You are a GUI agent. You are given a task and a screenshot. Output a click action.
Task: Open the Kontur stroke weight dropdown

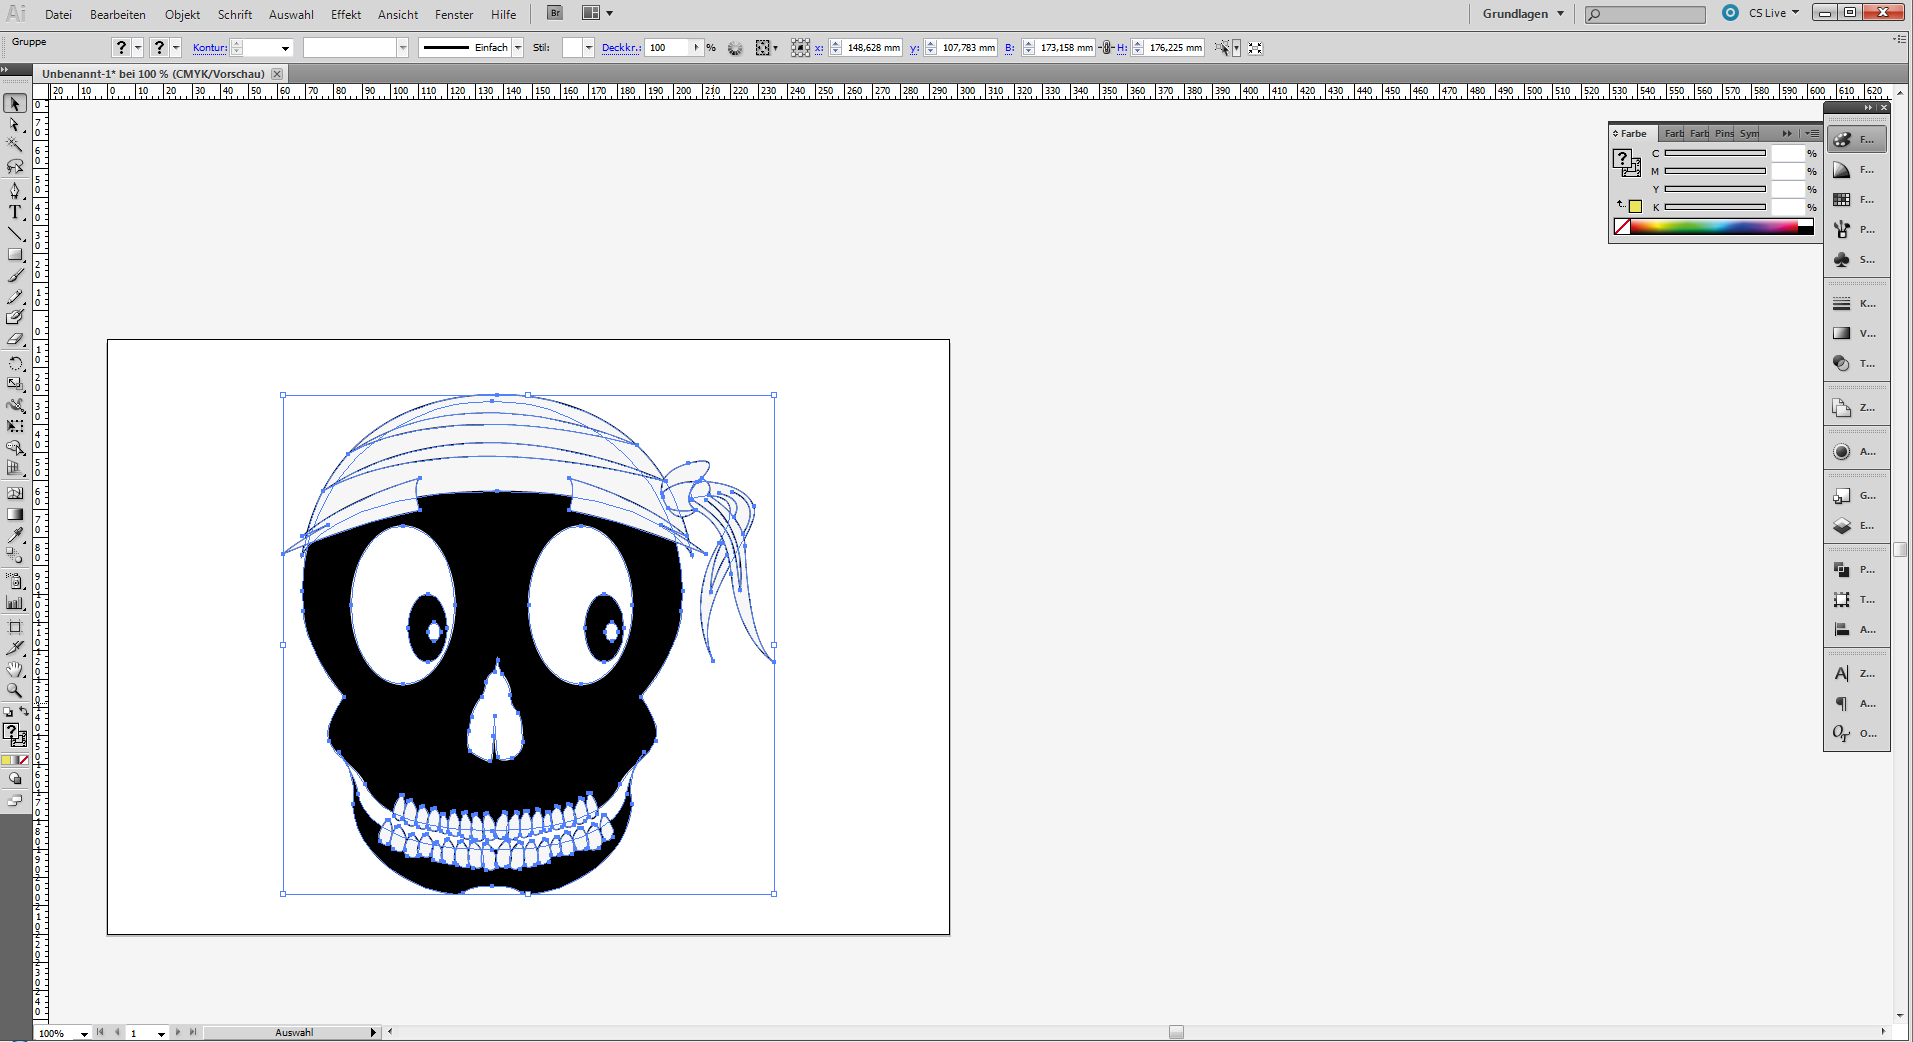(x=285, y=48)
